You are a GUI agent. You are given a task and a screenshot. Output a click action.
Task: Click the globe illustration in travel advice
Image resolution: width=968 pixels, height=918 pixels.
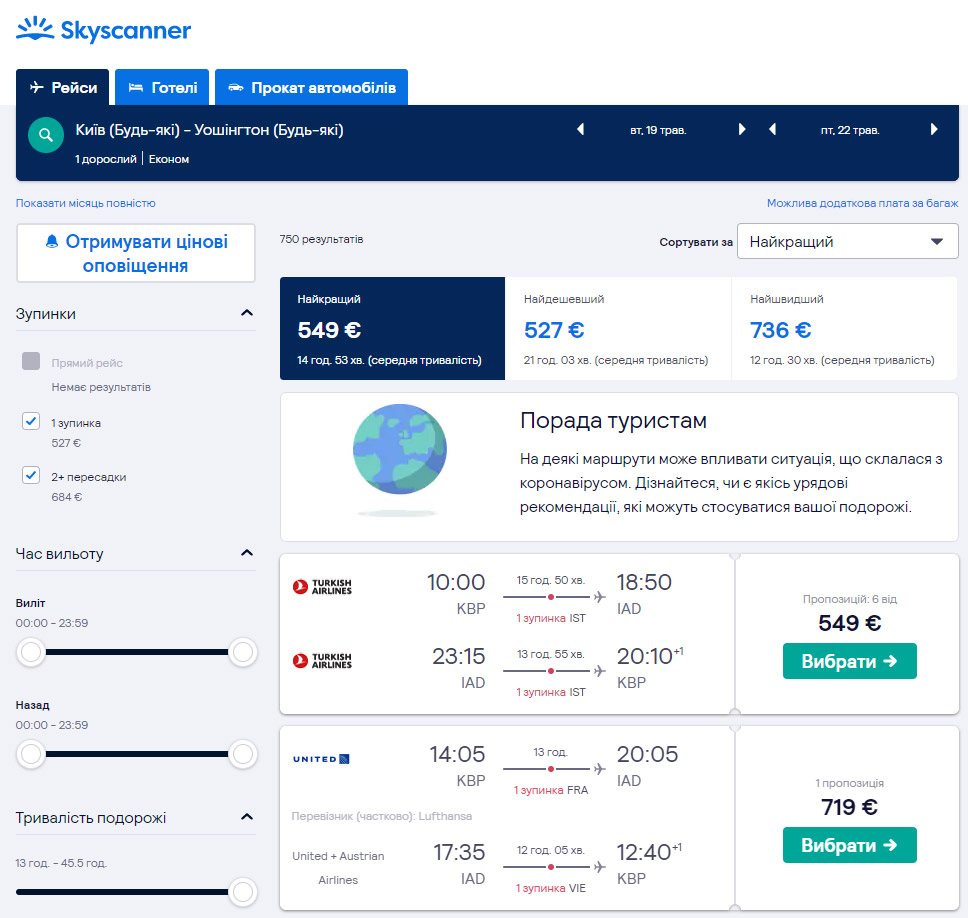399,449
